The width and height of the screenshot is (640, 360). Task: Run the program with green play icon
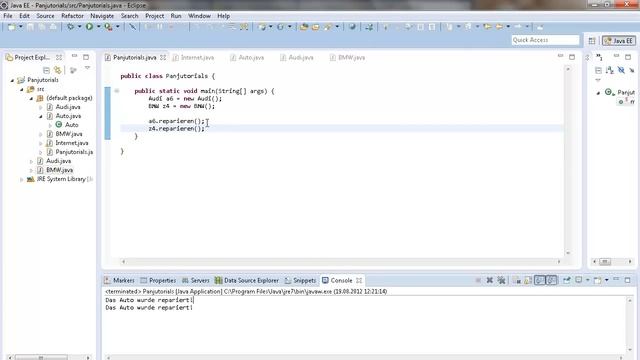pos(89,27)
